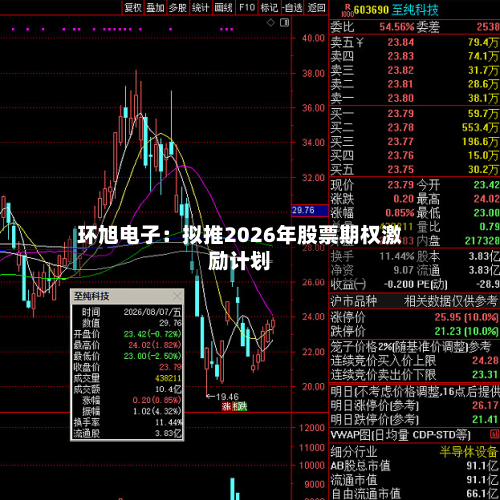Click popup 成交量 value 438211
Image resolution: width=500 pixels, height=500 pixels.
click(x=168, y=378)
